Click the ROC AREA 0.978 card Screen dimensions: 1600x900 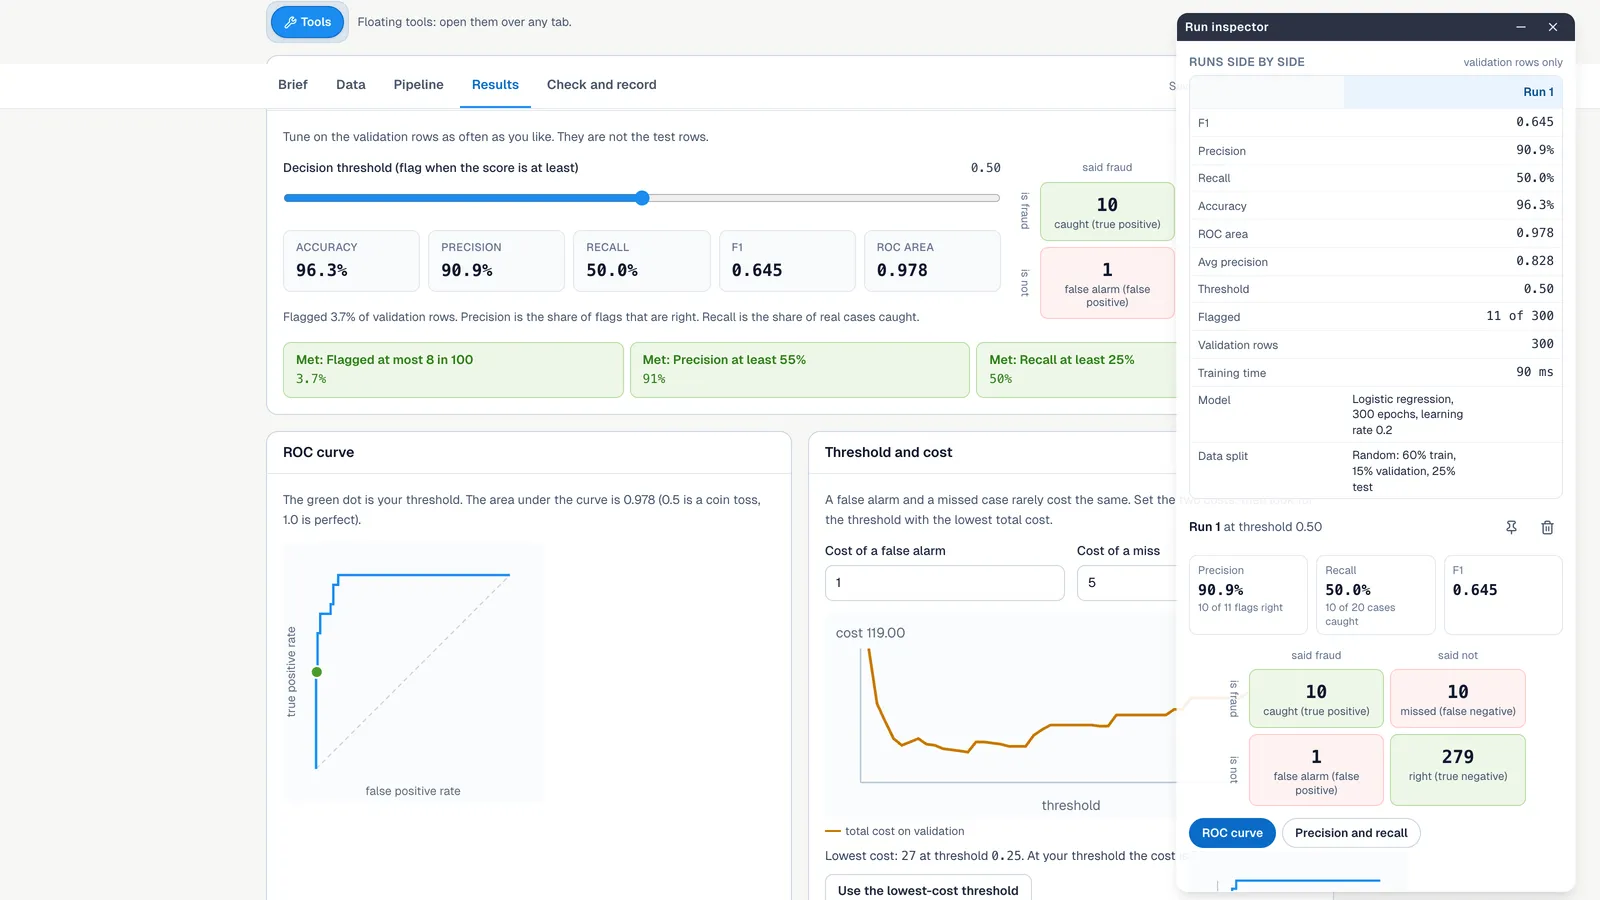tap(932, 261)
